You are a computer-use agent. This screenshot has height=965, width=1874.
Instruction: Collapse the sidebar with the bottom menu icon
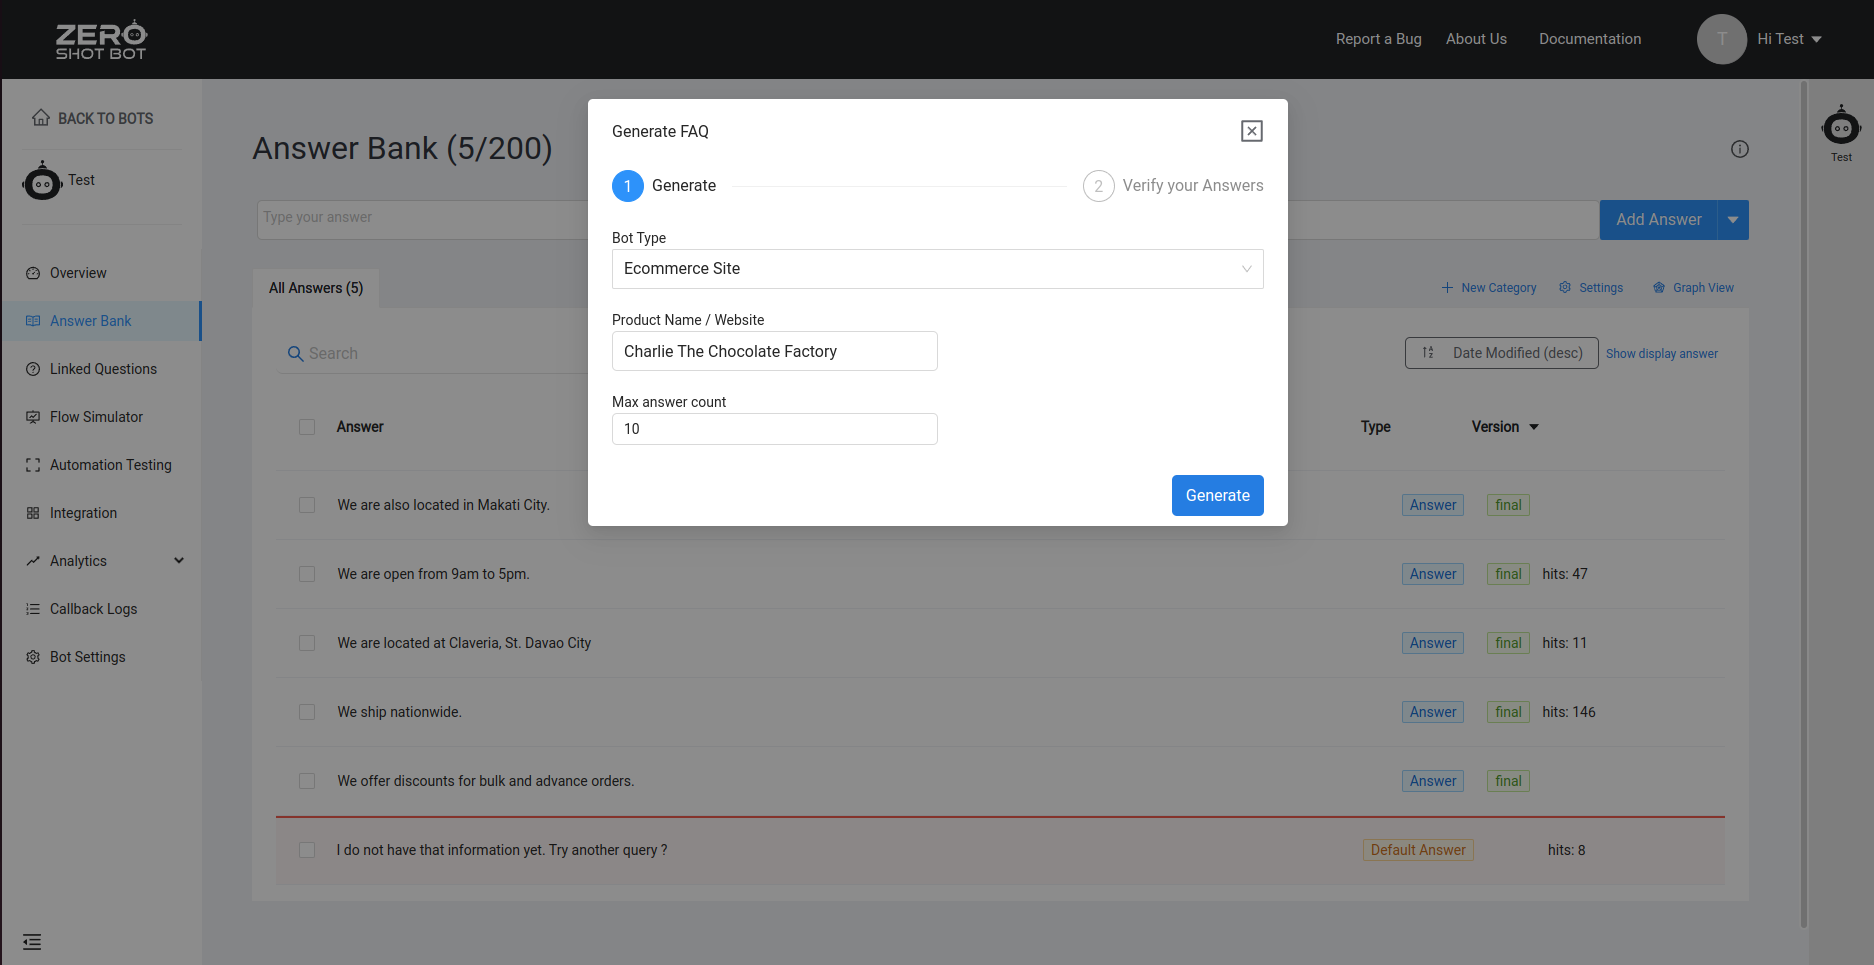(x=32, y=942)
